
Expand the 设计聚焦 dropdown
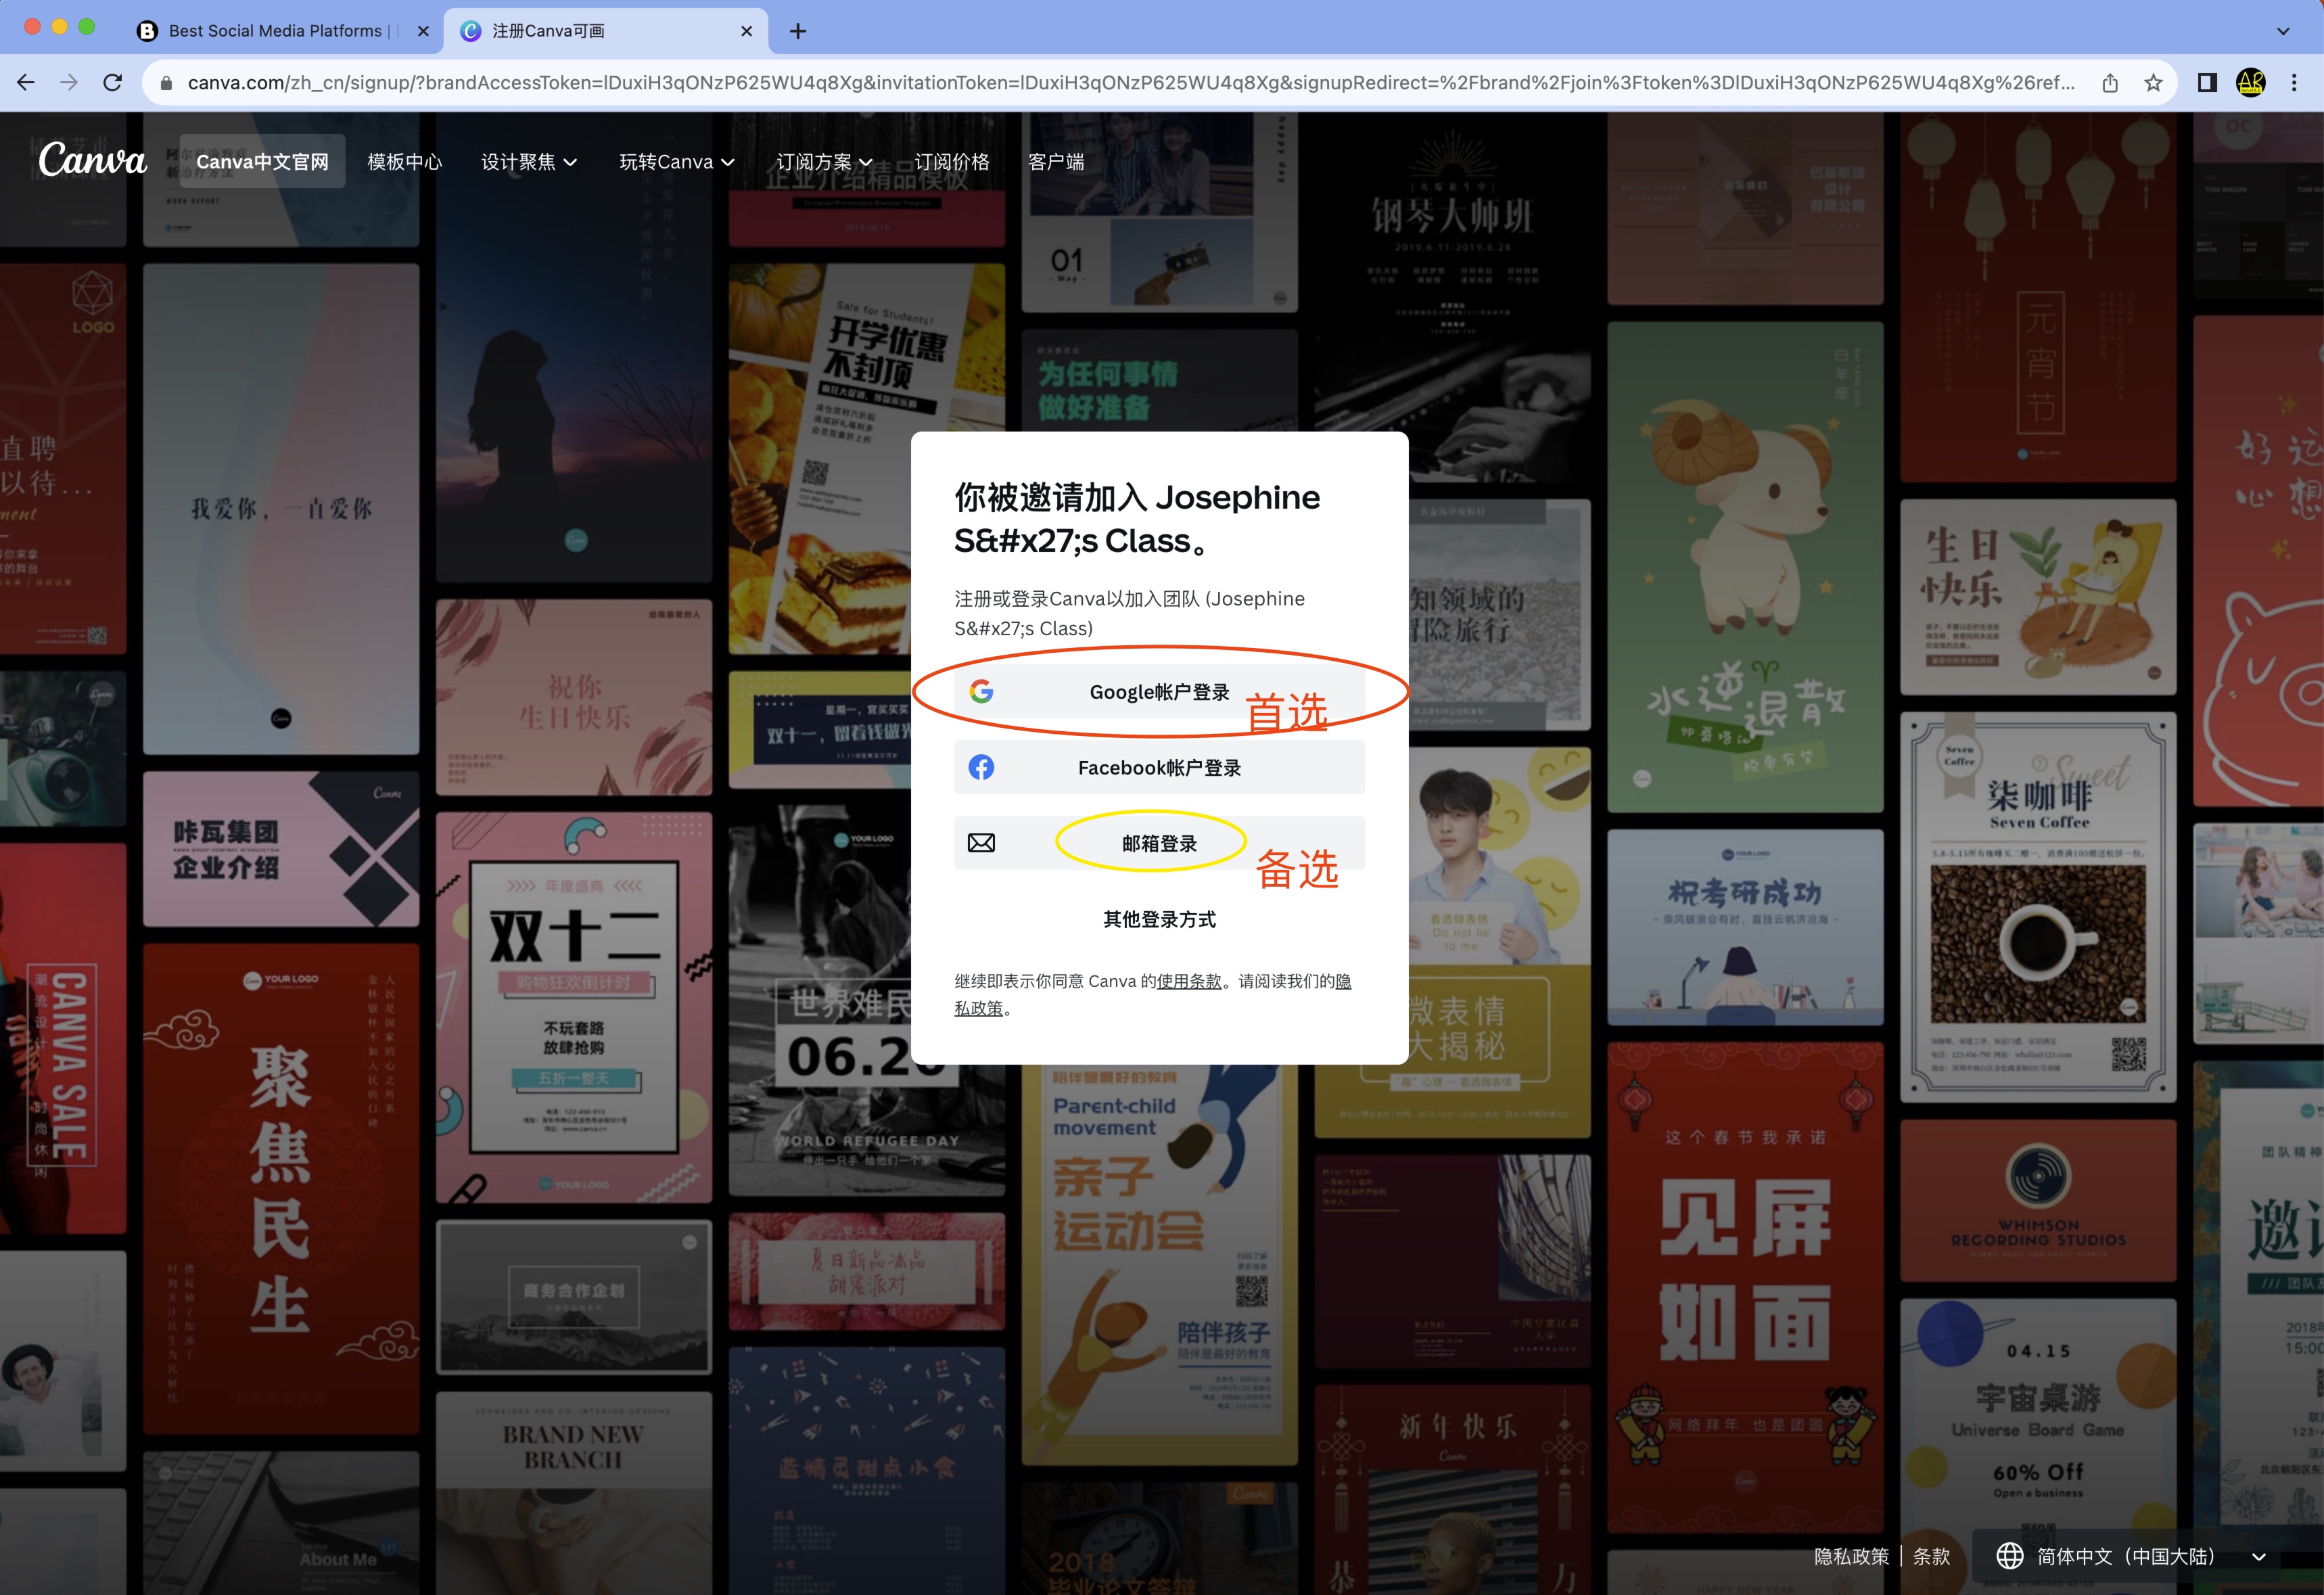click(x=529, y=161)
